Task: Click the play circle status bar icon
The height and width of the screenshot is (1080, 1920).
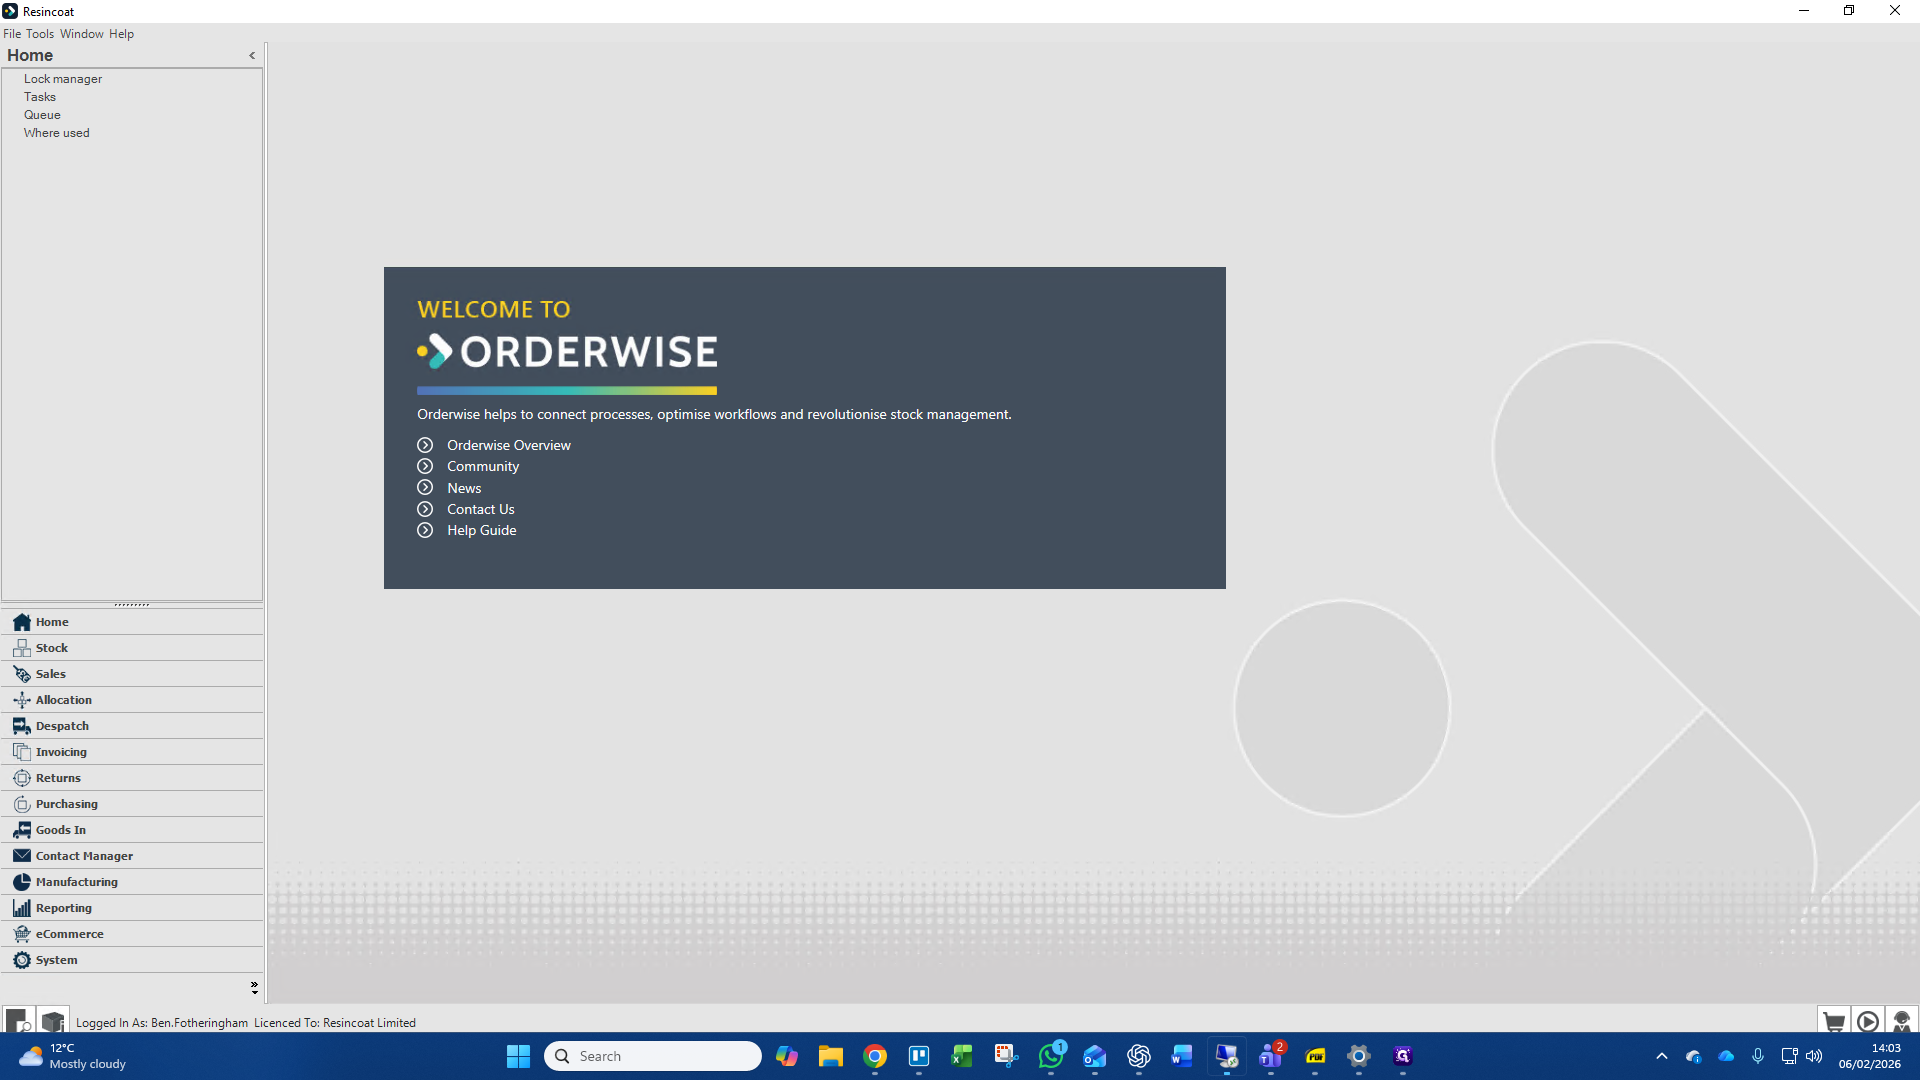Action: pyautogui.click(x=1867, y=1022)
